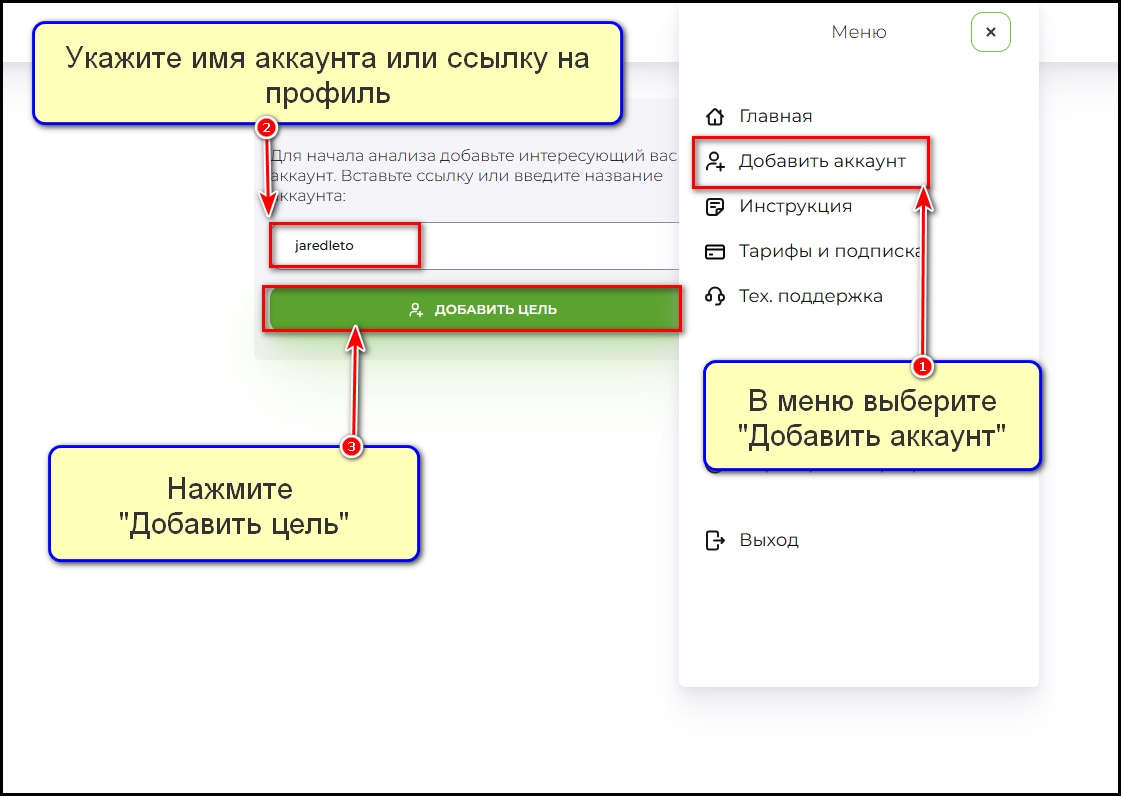Click the red step marker numbered 2
Image resolution: width=1121 pixels, height=796 pixels.
266,128
